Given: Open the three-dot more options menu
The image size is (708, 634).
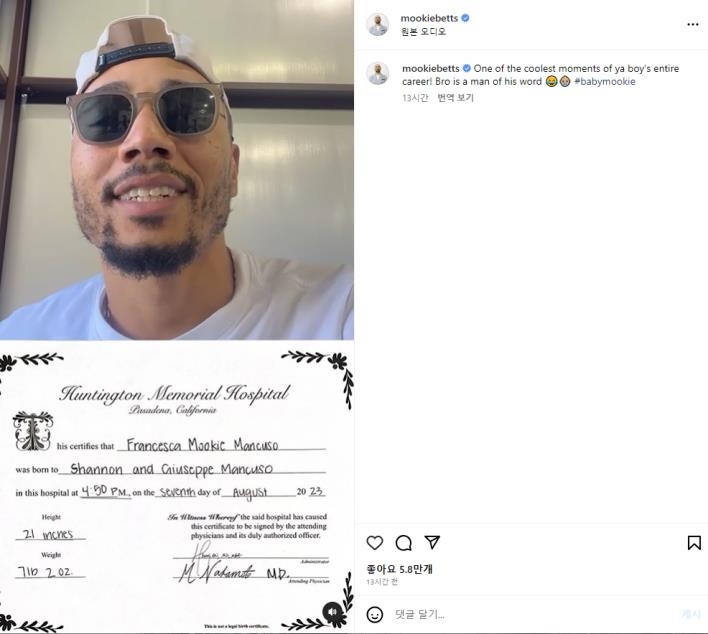Looking at the screenshot, I should click(693, 24).
